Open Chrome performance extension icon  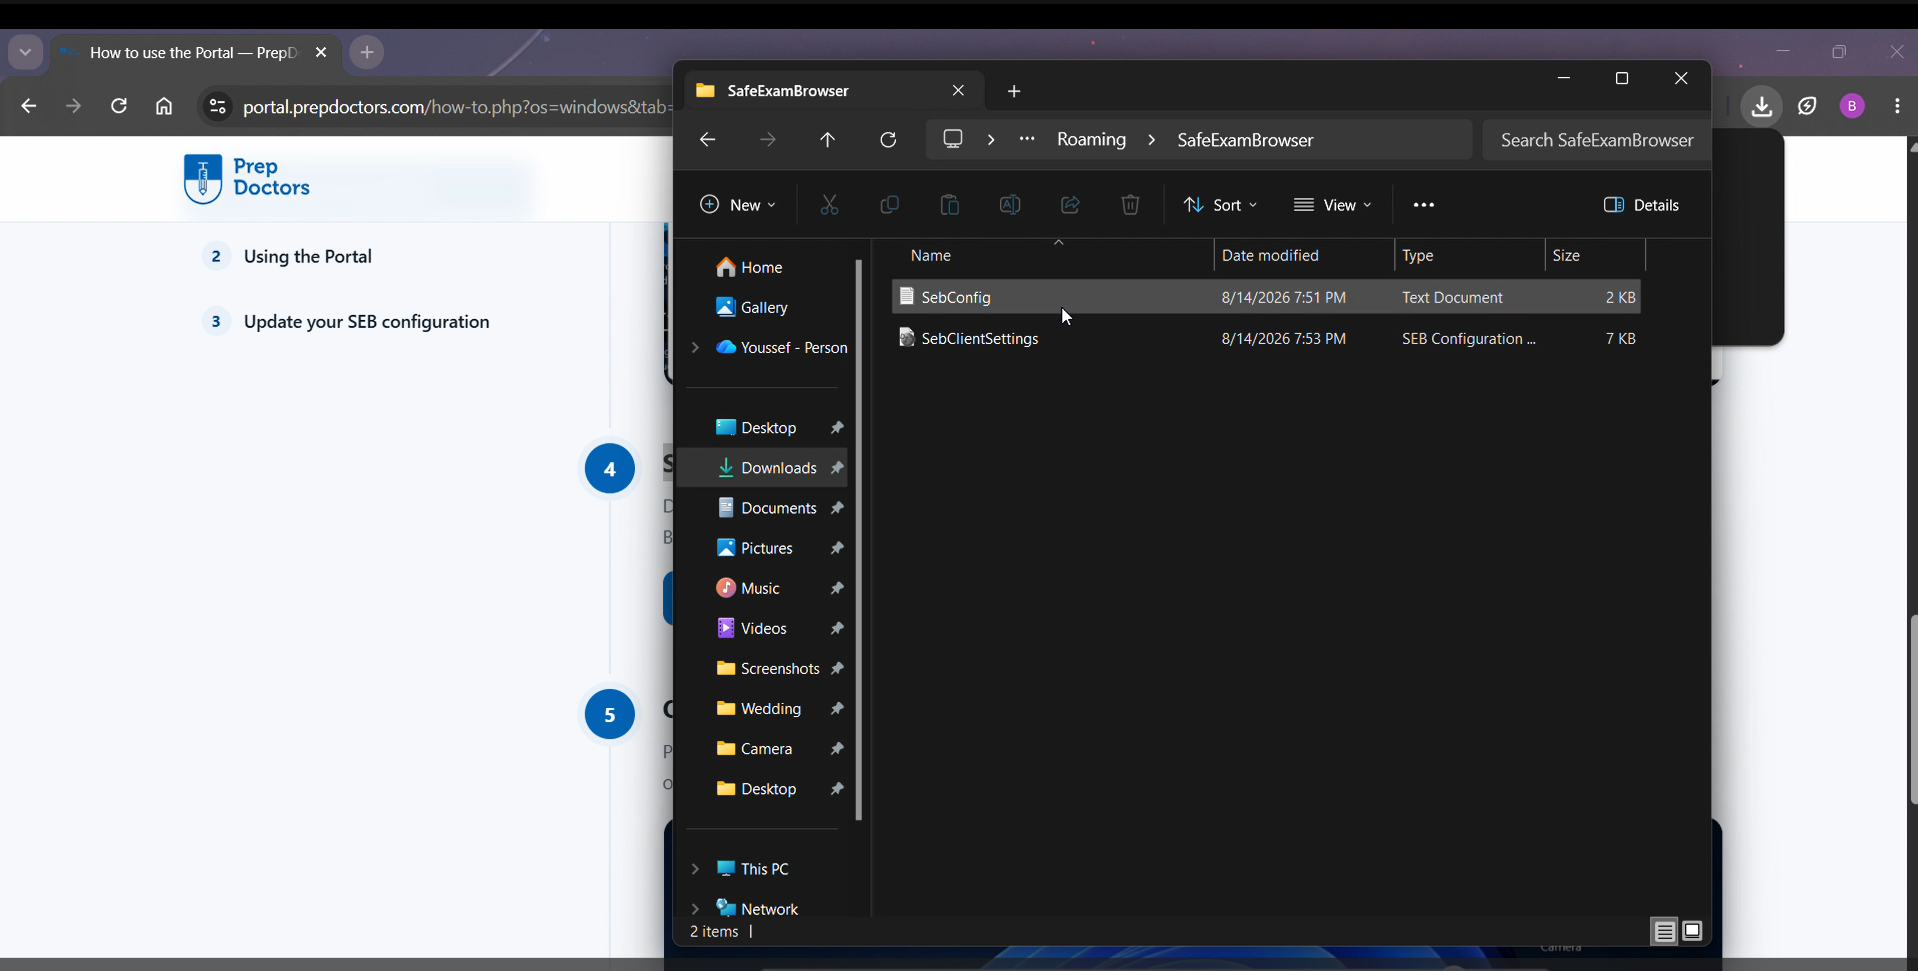pos(1807,106)
